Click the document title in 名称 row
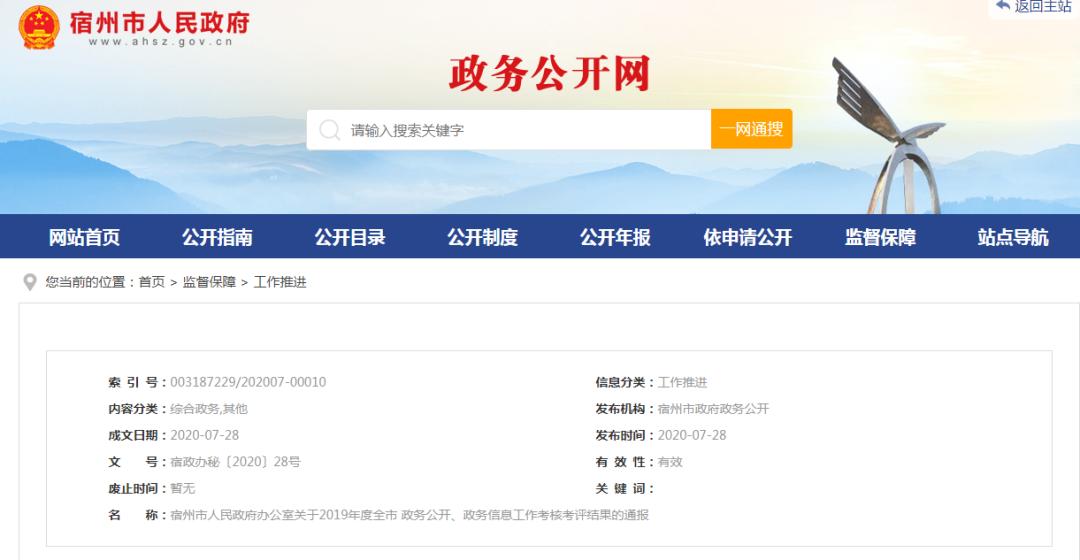The height and width of the screenshot is (560, 1080). 409,515
